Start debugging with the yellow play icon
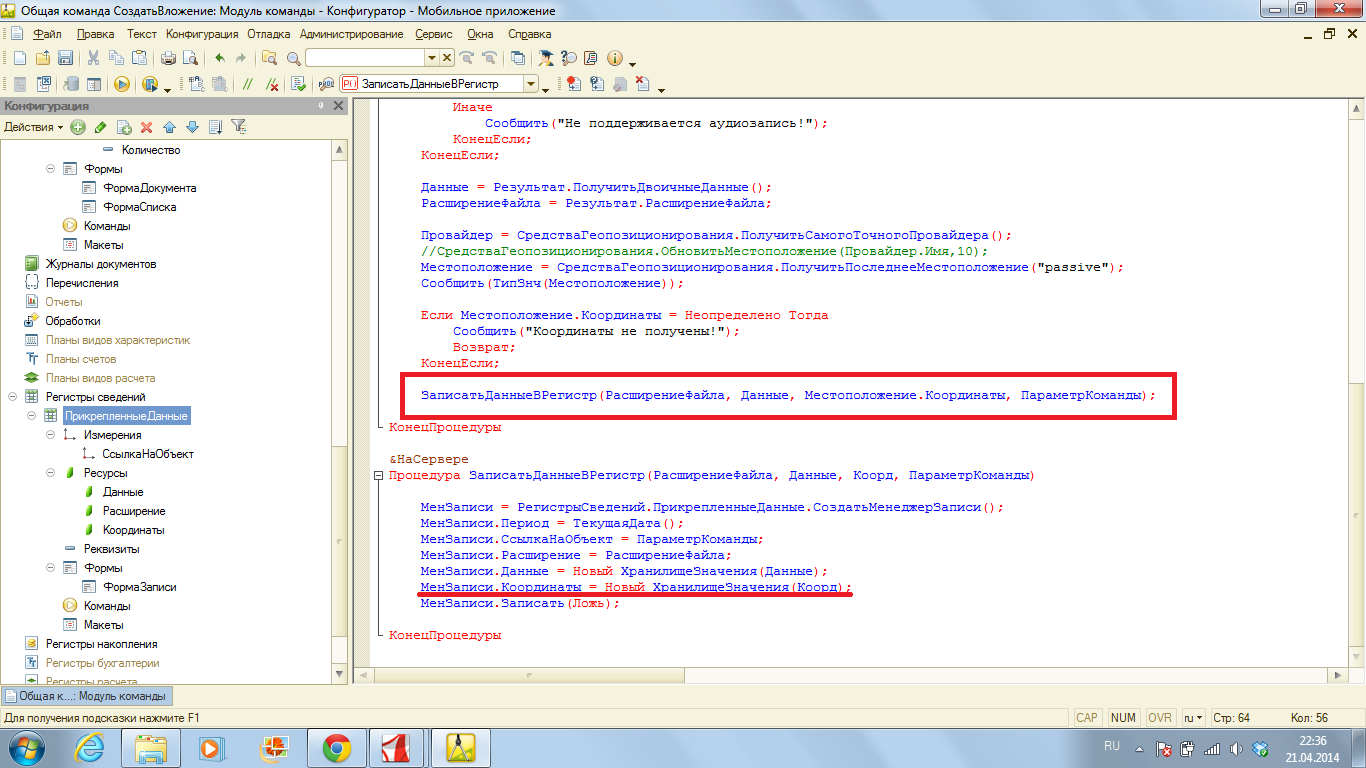 [122, 84]
